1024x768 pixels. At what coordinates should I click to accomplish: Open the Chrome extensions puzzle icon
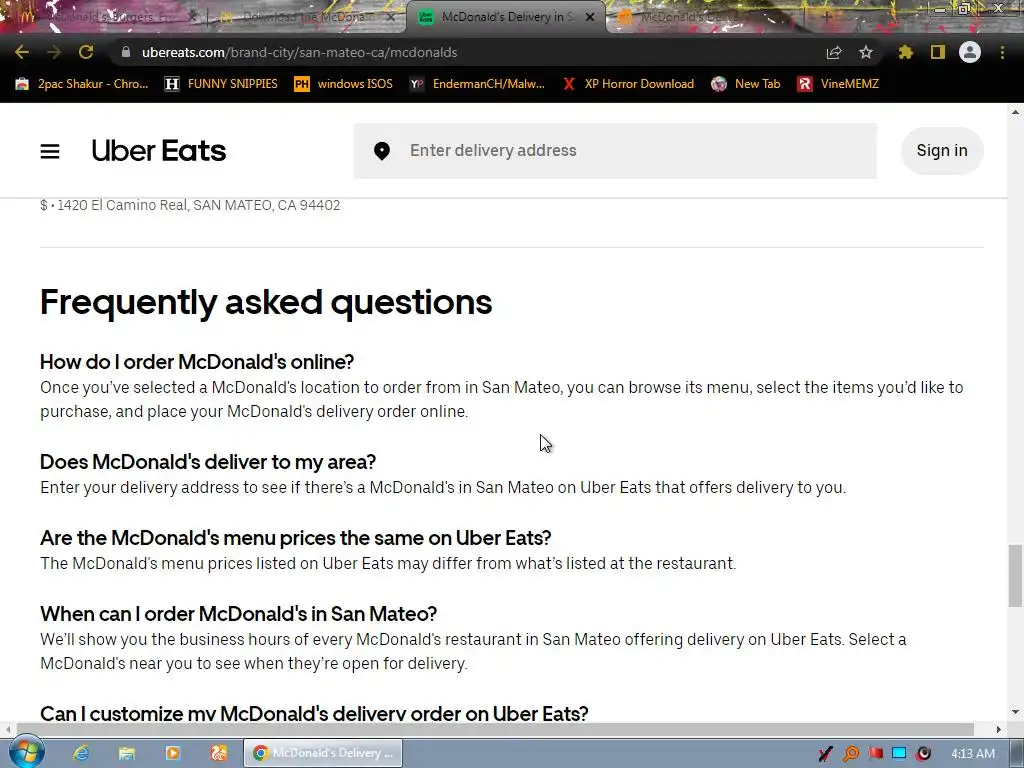pos(906,52)
